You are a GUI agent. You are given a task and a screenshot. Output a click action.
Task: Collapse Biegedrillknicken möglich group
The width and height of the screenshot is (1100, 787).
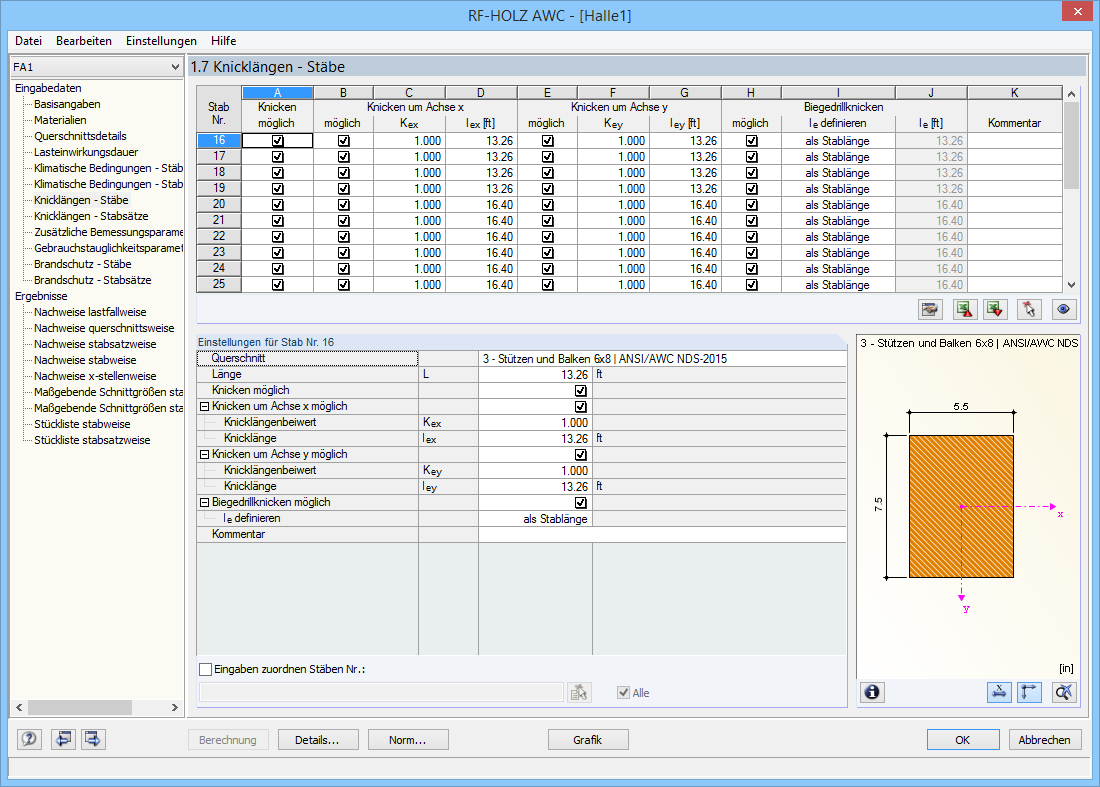204,502
